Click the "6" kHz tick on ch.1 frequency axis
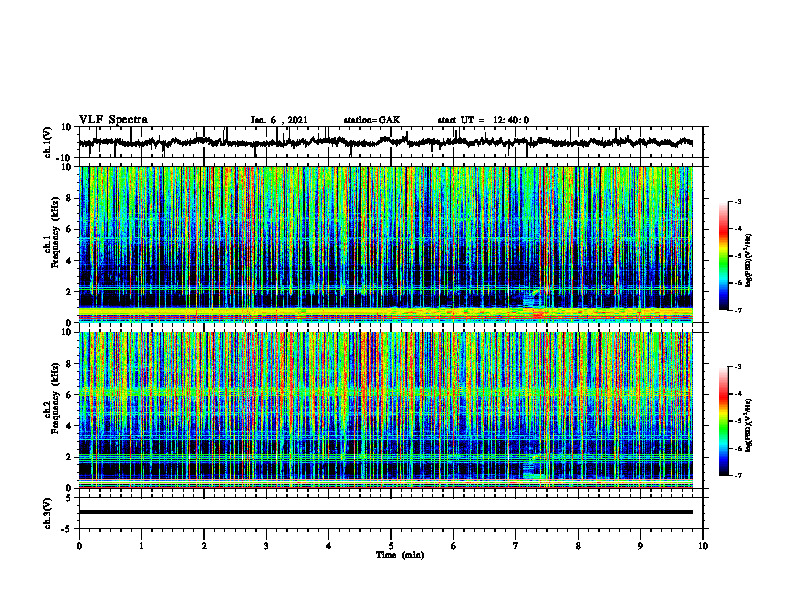The width and height of the screenshot is (792, 612). point(69,229)
